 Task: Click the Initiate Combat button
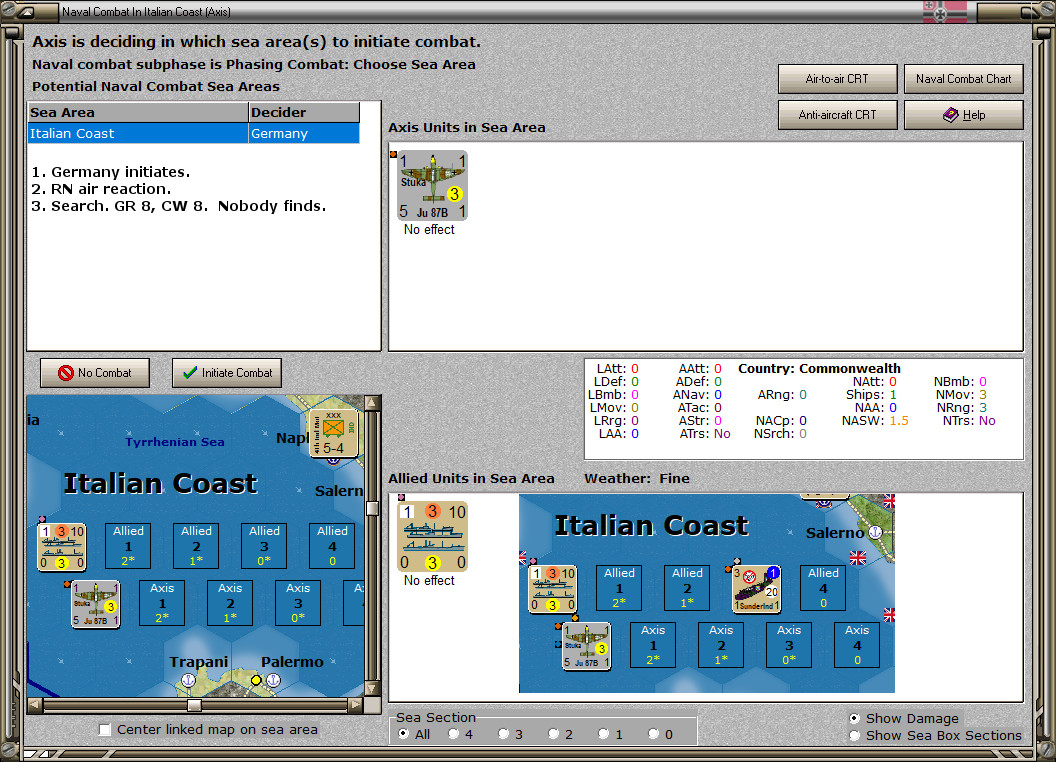tap(227, 373)
